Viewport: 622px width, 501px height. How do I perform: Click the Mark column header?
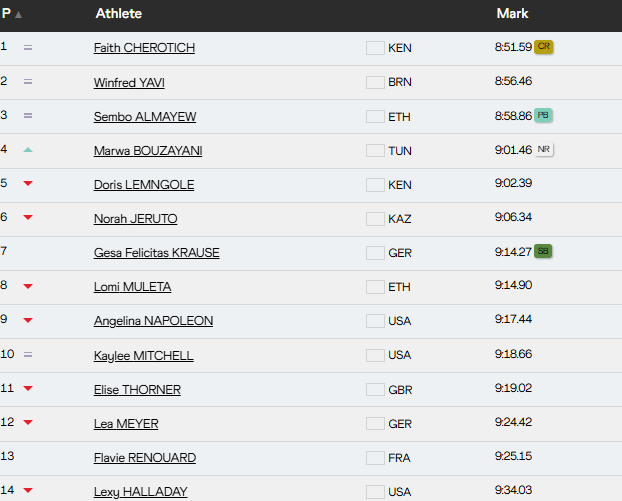(512, 14)
